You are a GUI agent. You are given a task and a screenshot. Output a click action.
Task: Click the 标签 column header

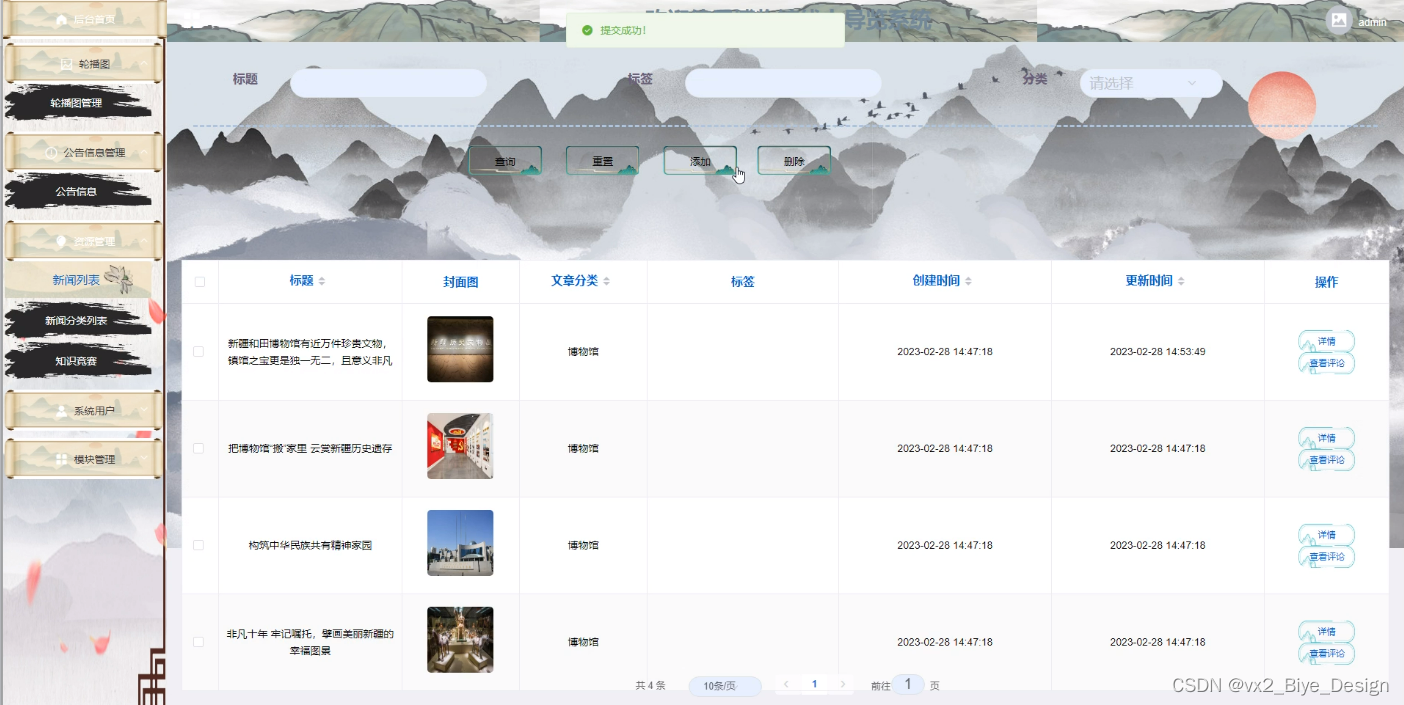742,282
